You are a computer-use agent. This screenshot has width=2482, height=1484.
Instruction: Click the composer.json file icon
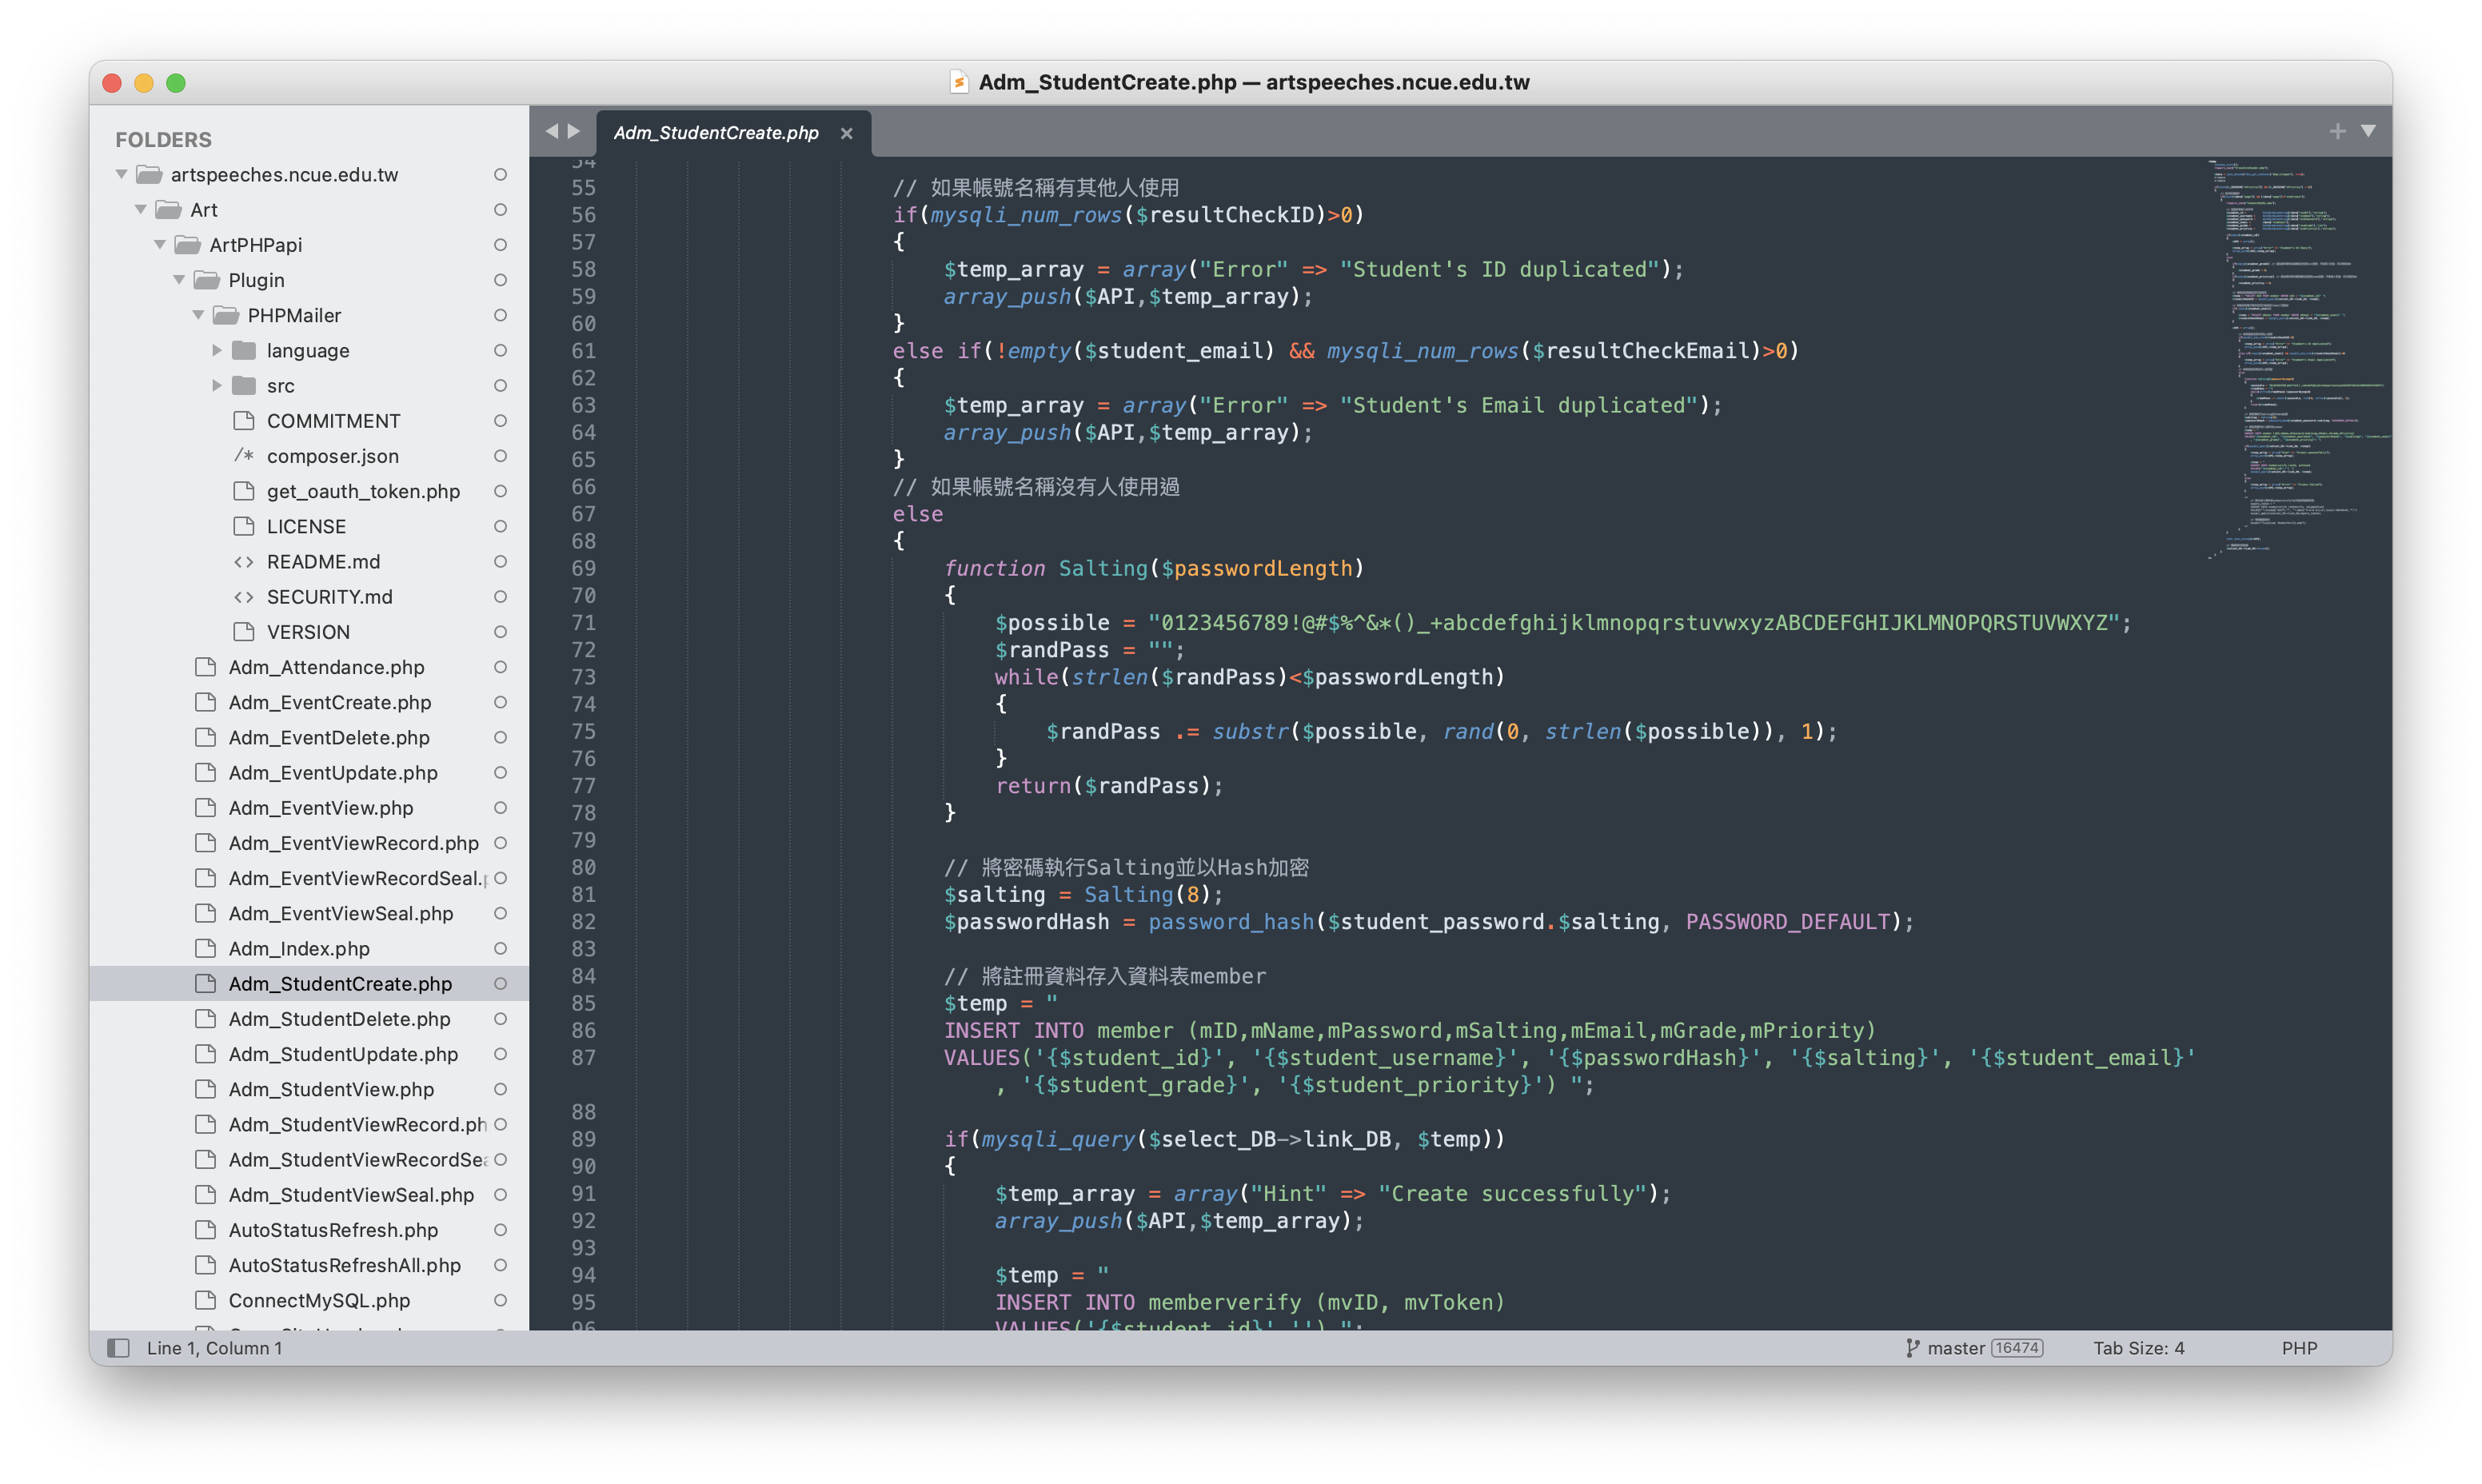tap(244, 455)
